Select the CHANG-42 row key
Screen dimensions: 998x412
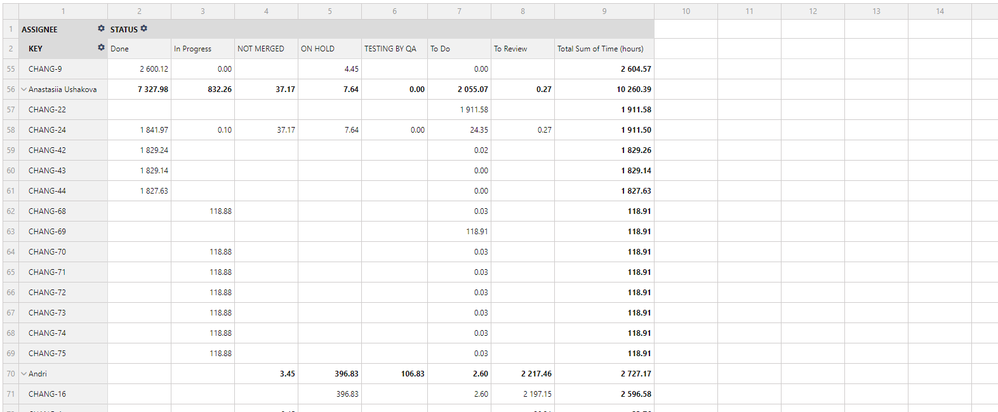pyautogui.click(x=47, y=150)
